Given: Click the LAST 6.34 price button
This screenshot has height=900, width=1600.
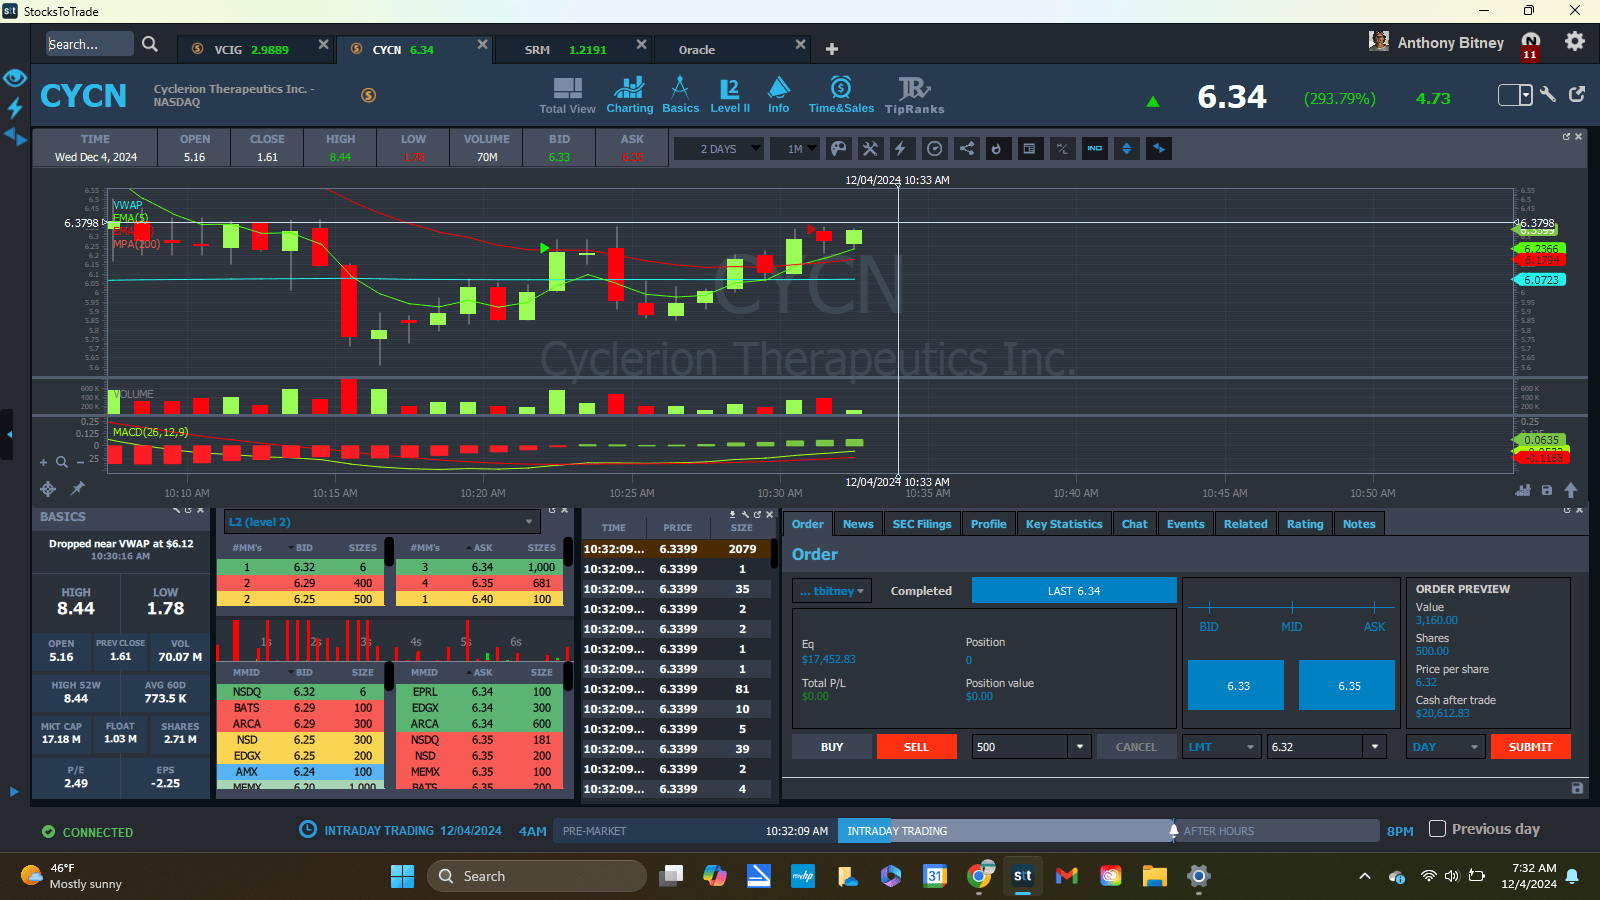Looking at the screenshot, I should [x=1074, y=591].
